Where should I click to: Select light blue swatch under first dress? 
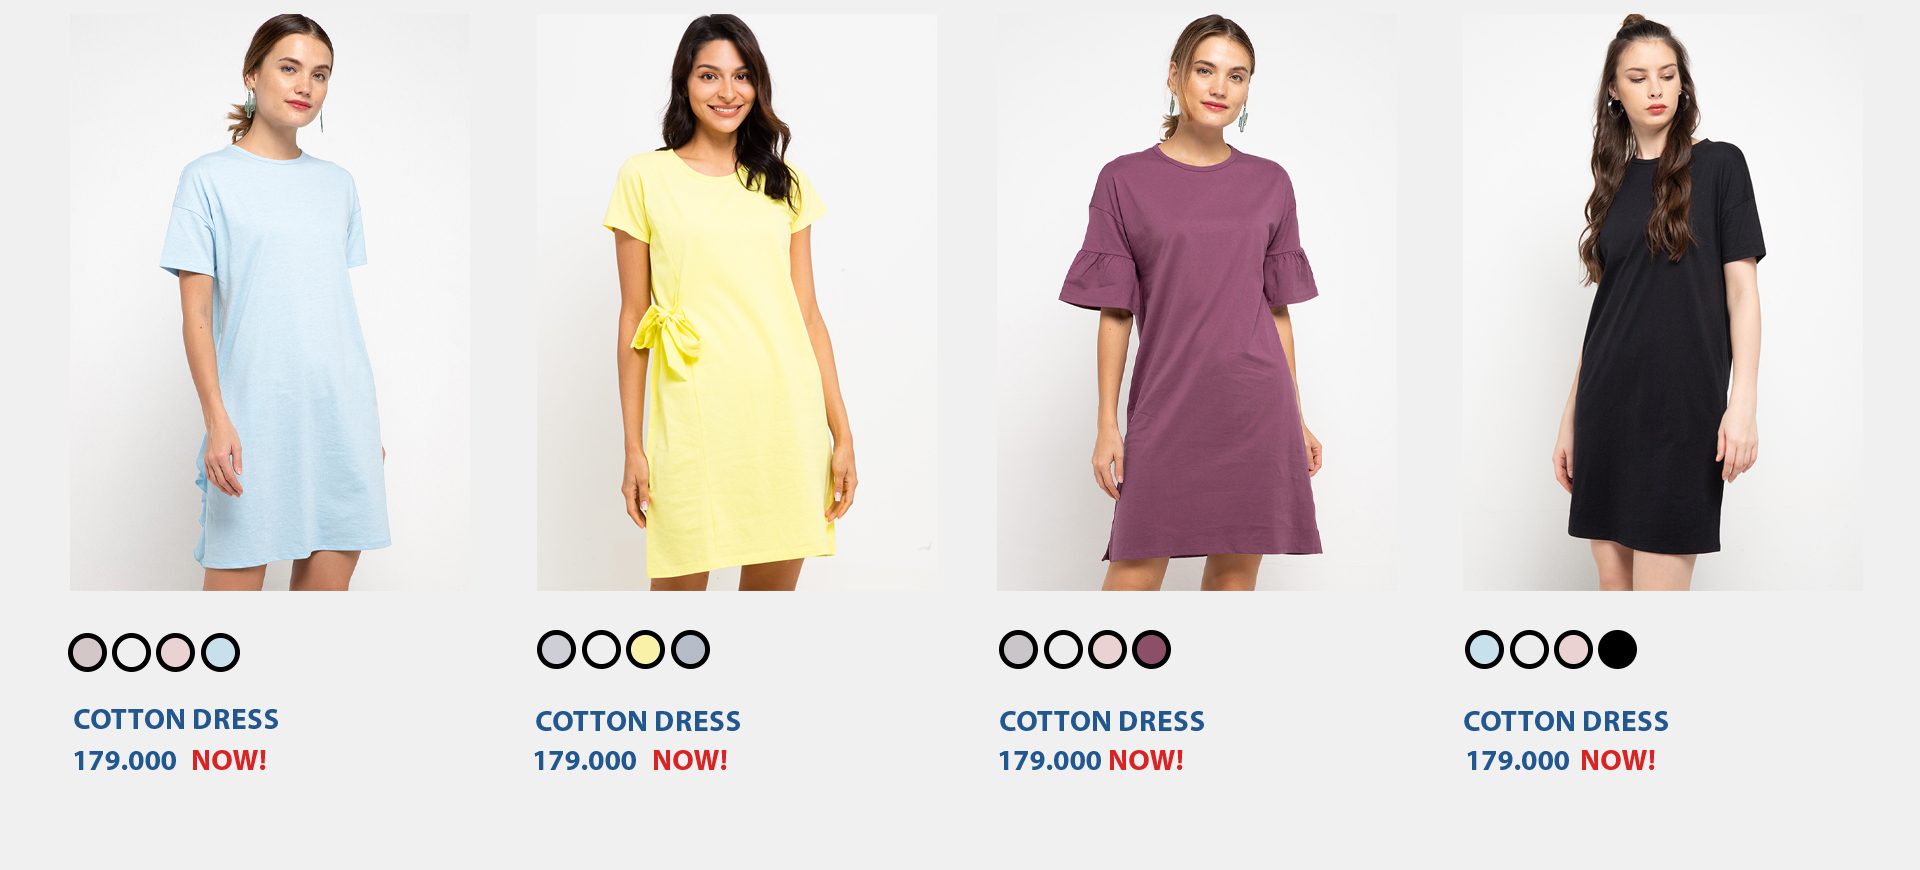click(x=220, y=653)
